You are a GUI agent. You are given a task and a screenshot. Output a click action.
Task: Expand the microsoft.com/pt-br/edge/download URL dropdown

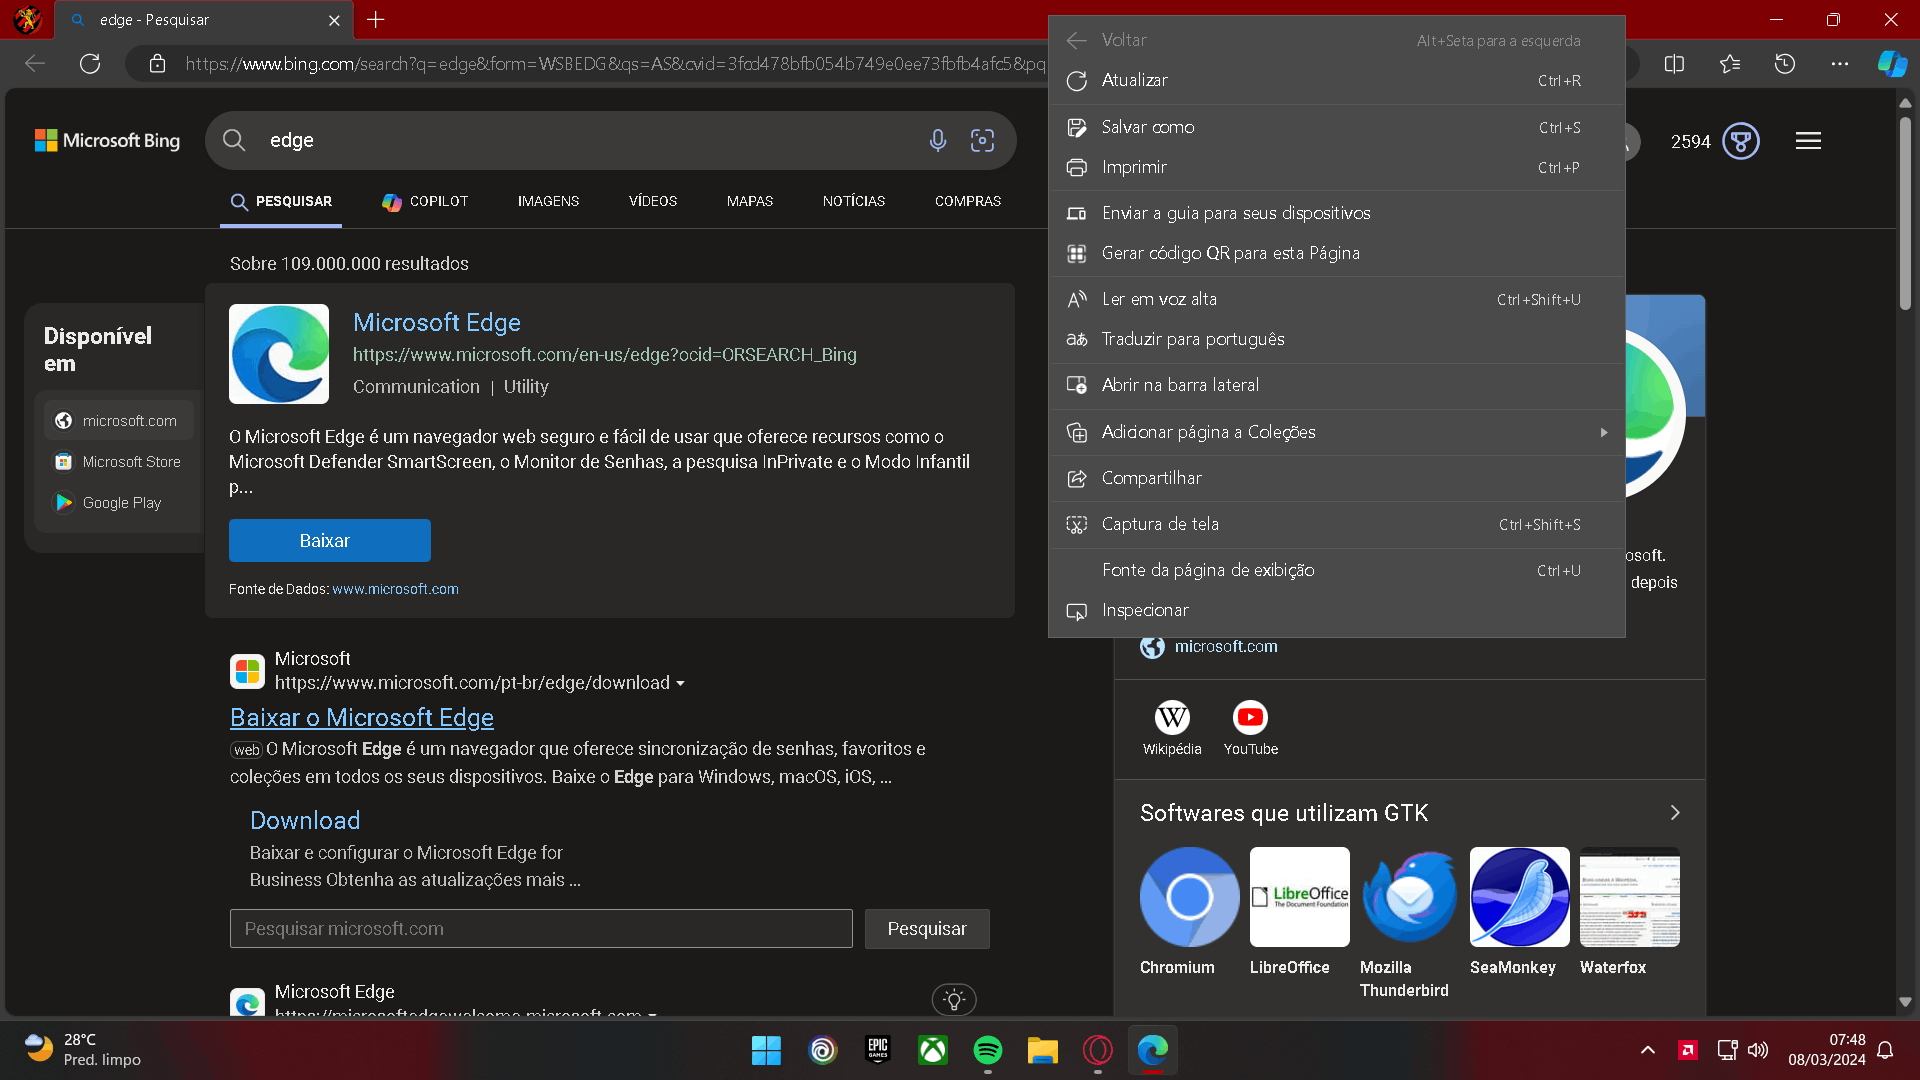click(681, 683)
